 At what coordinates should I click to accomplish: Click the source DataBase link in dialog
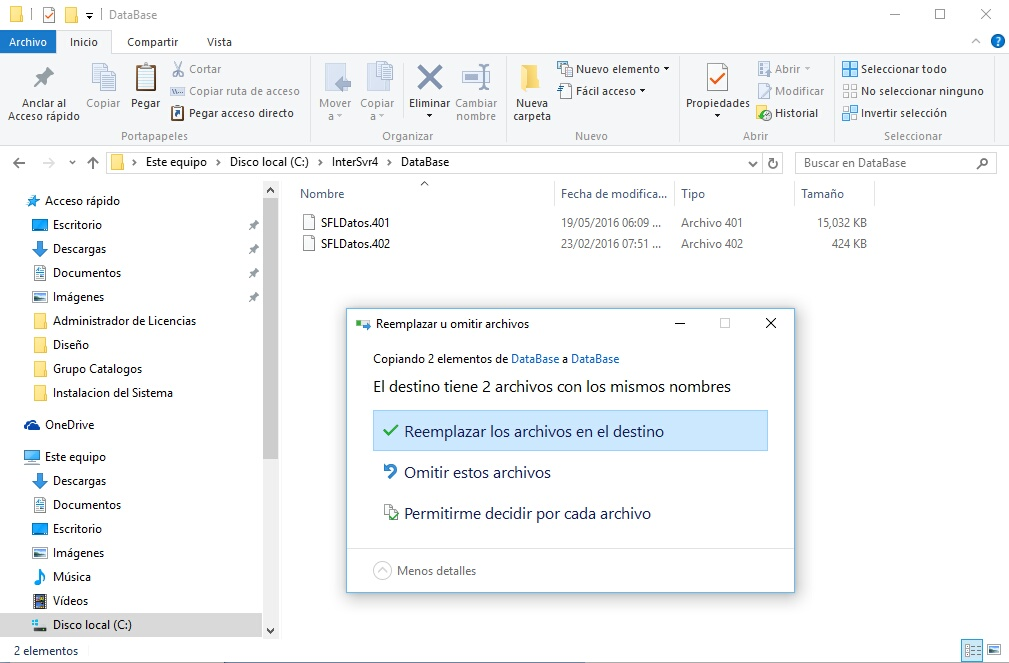click(x=535, y=359)
